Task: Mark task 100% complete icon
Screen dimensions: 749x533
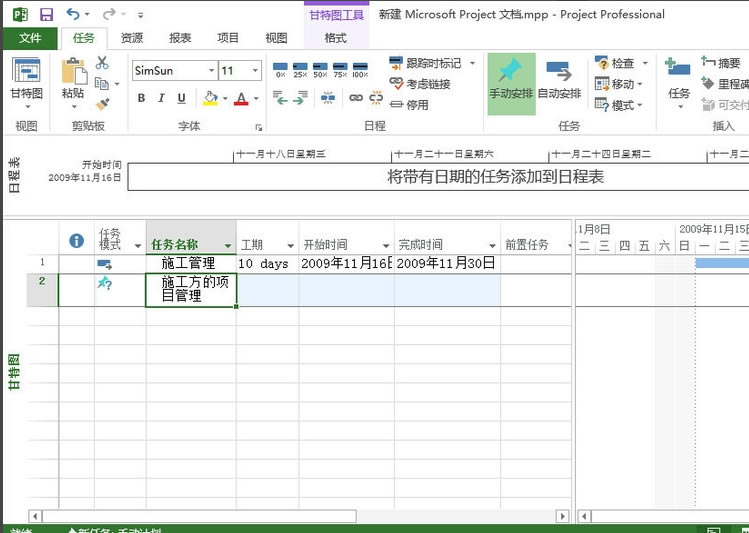Action: click(360, 71)
